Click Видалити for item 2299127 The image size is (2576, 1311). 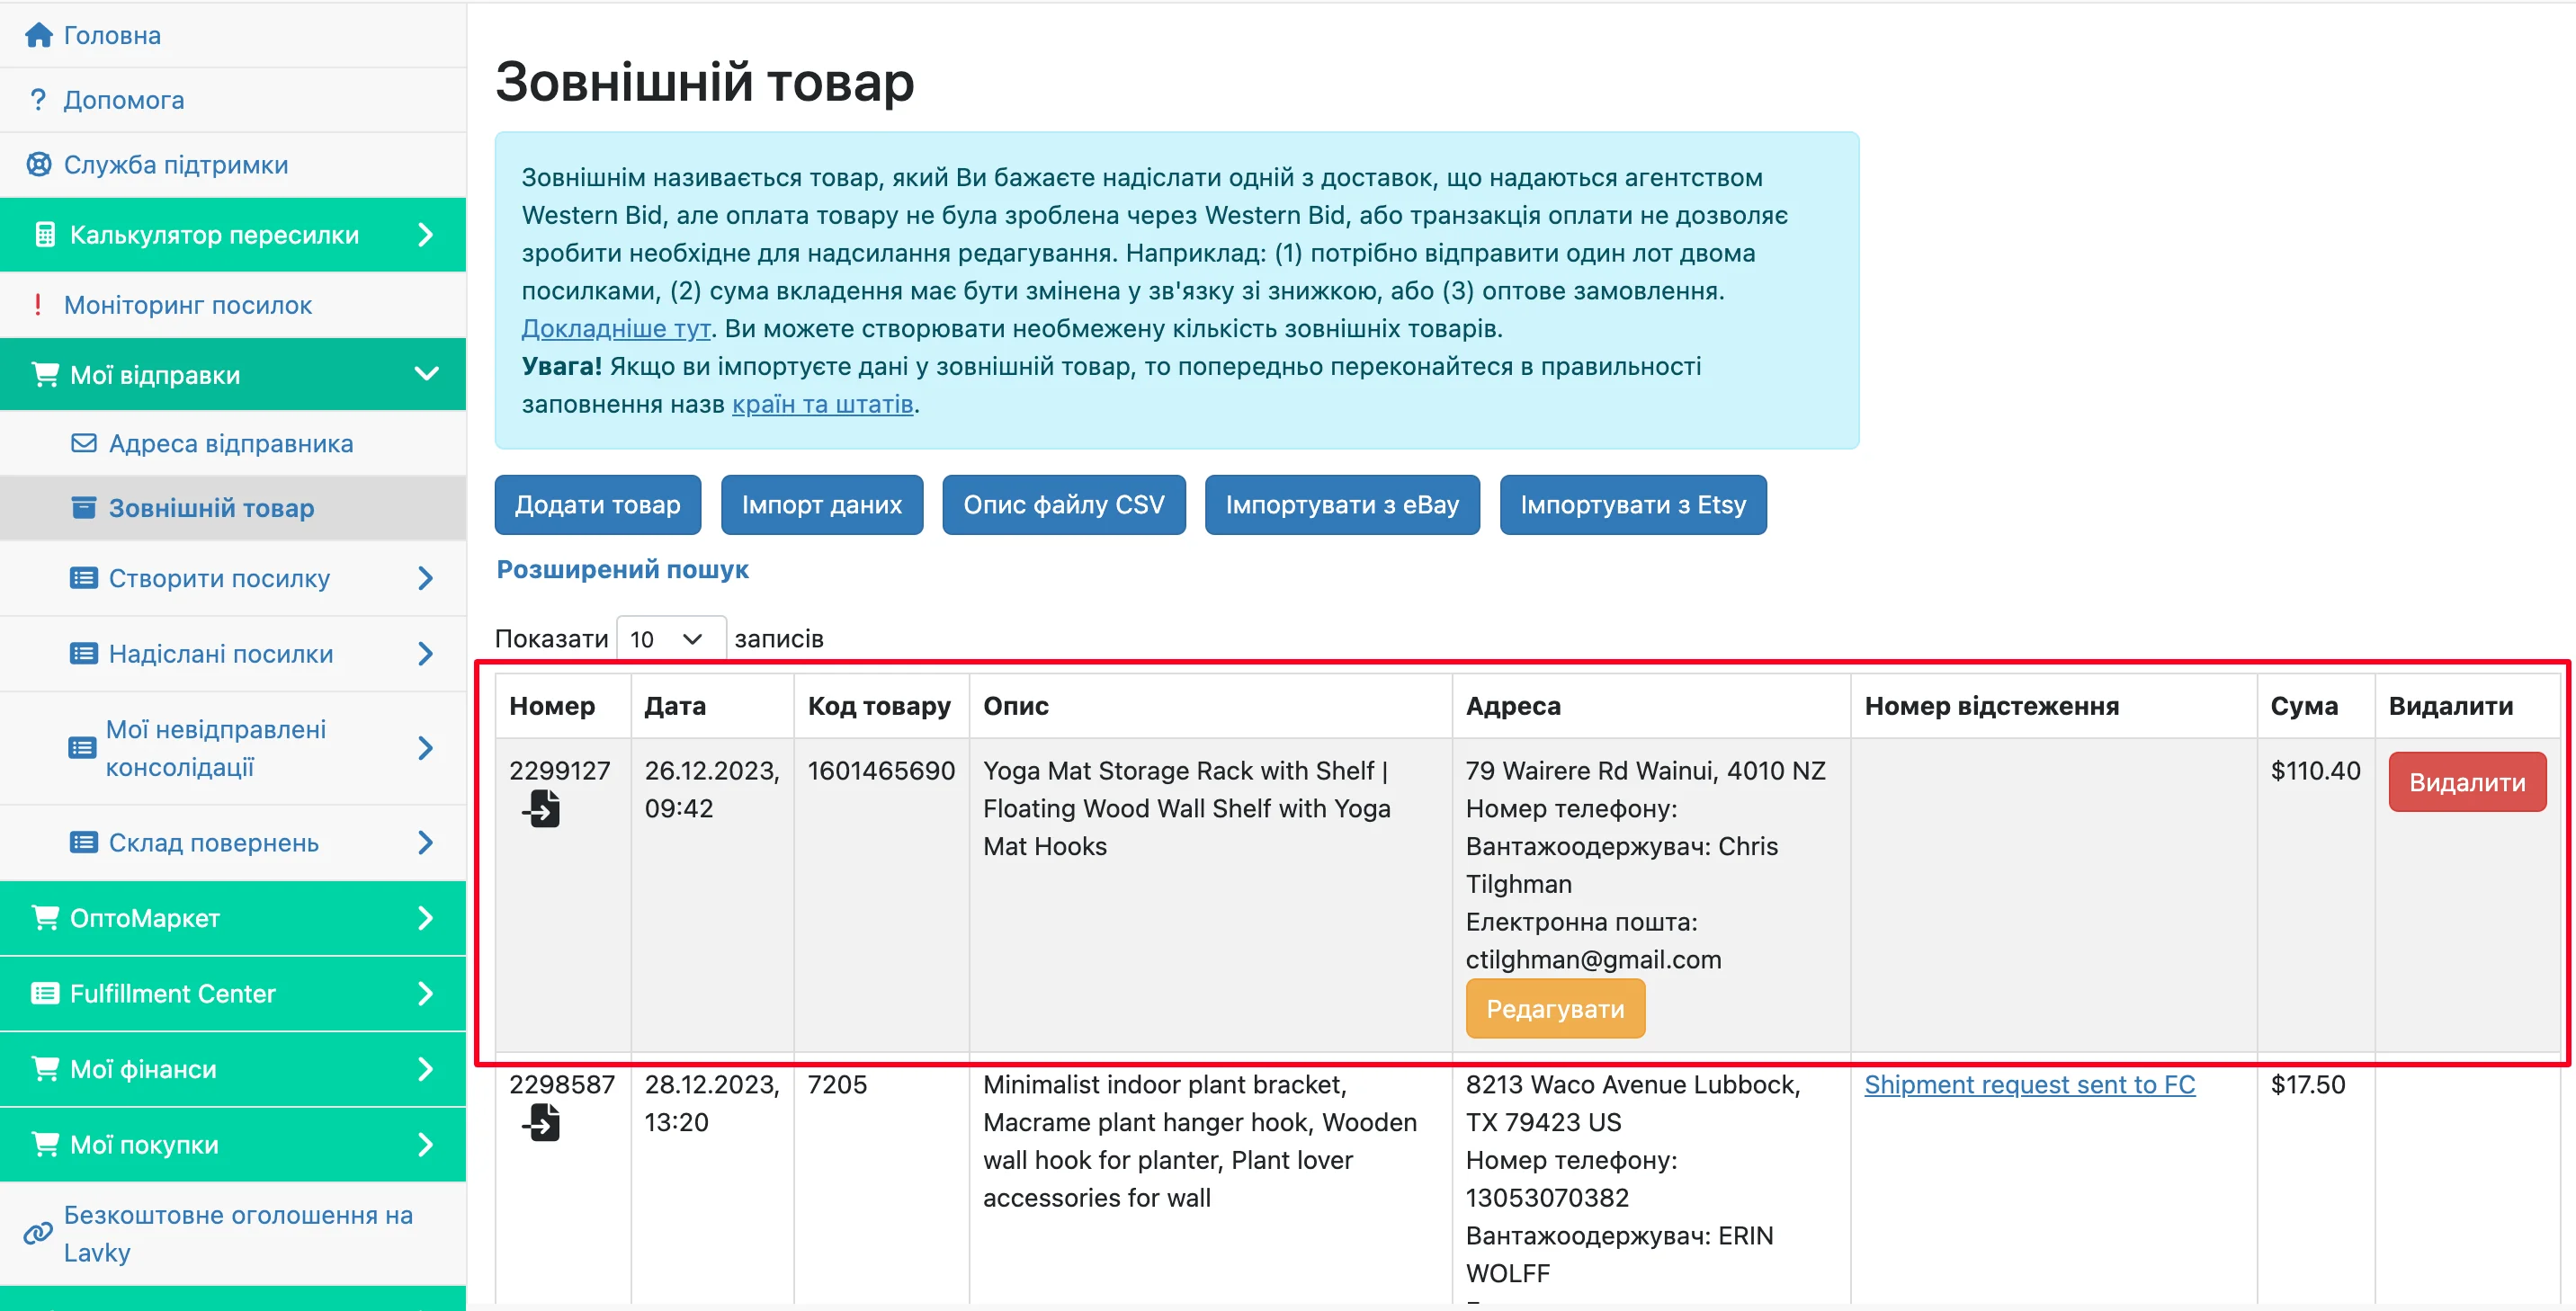tap(2466, 781)
